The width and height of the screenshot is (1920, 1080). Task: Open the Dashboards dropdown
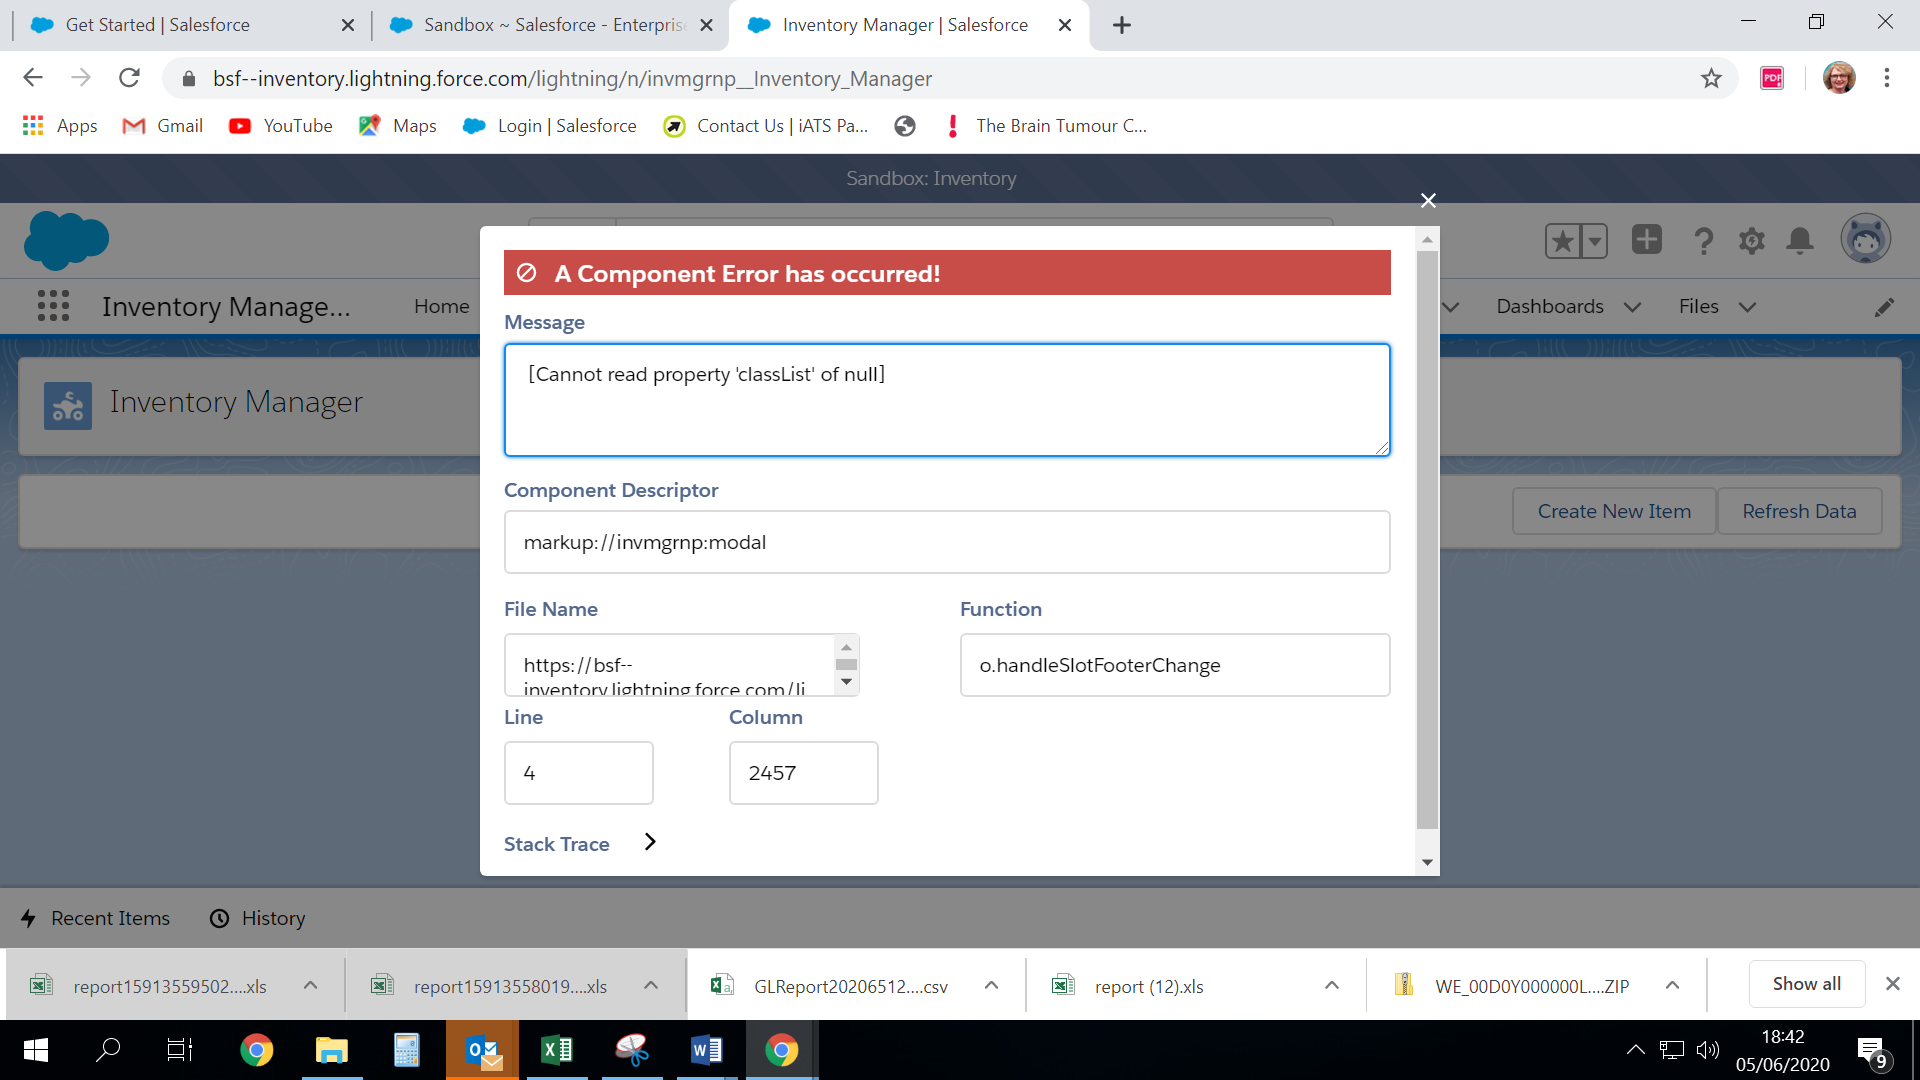point(1549,306)
